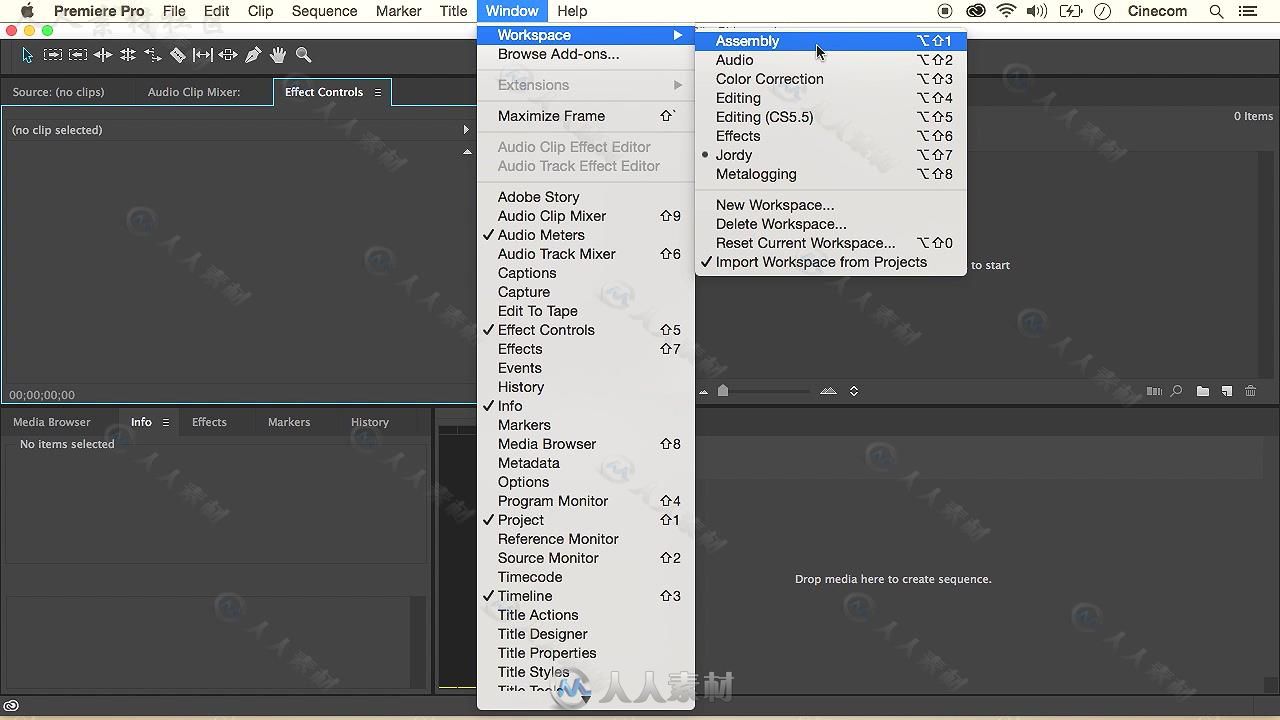Choose the Assembly workspace
This screenshot has width=1280, height=720.
point(831,41)
